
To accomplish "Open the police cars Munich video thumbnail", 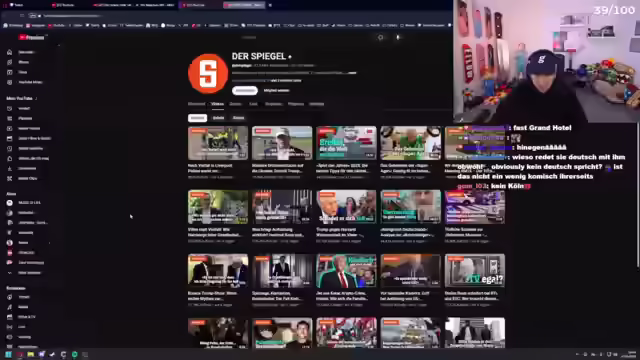I will (475, 207).
